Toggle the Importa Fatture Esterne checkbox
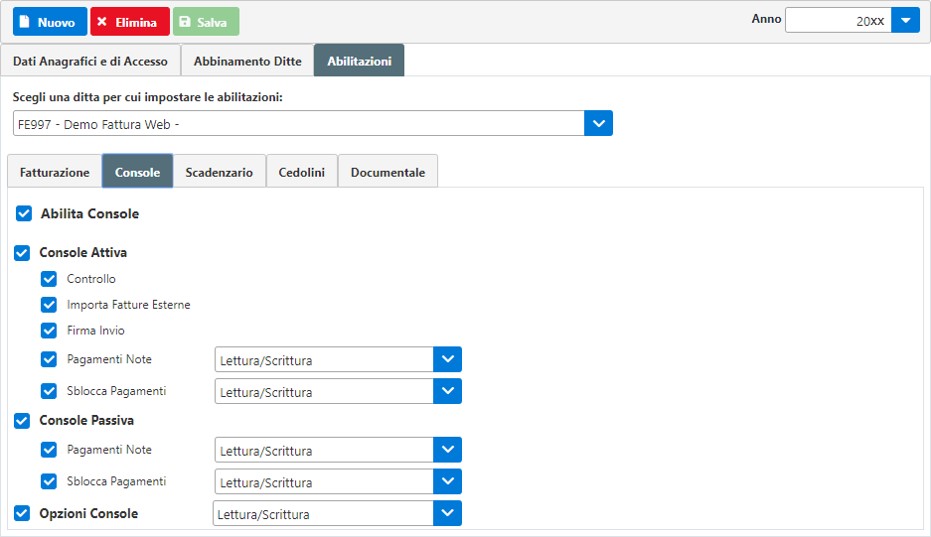This screenshot has height=537, width=931. tap(49, 305)
